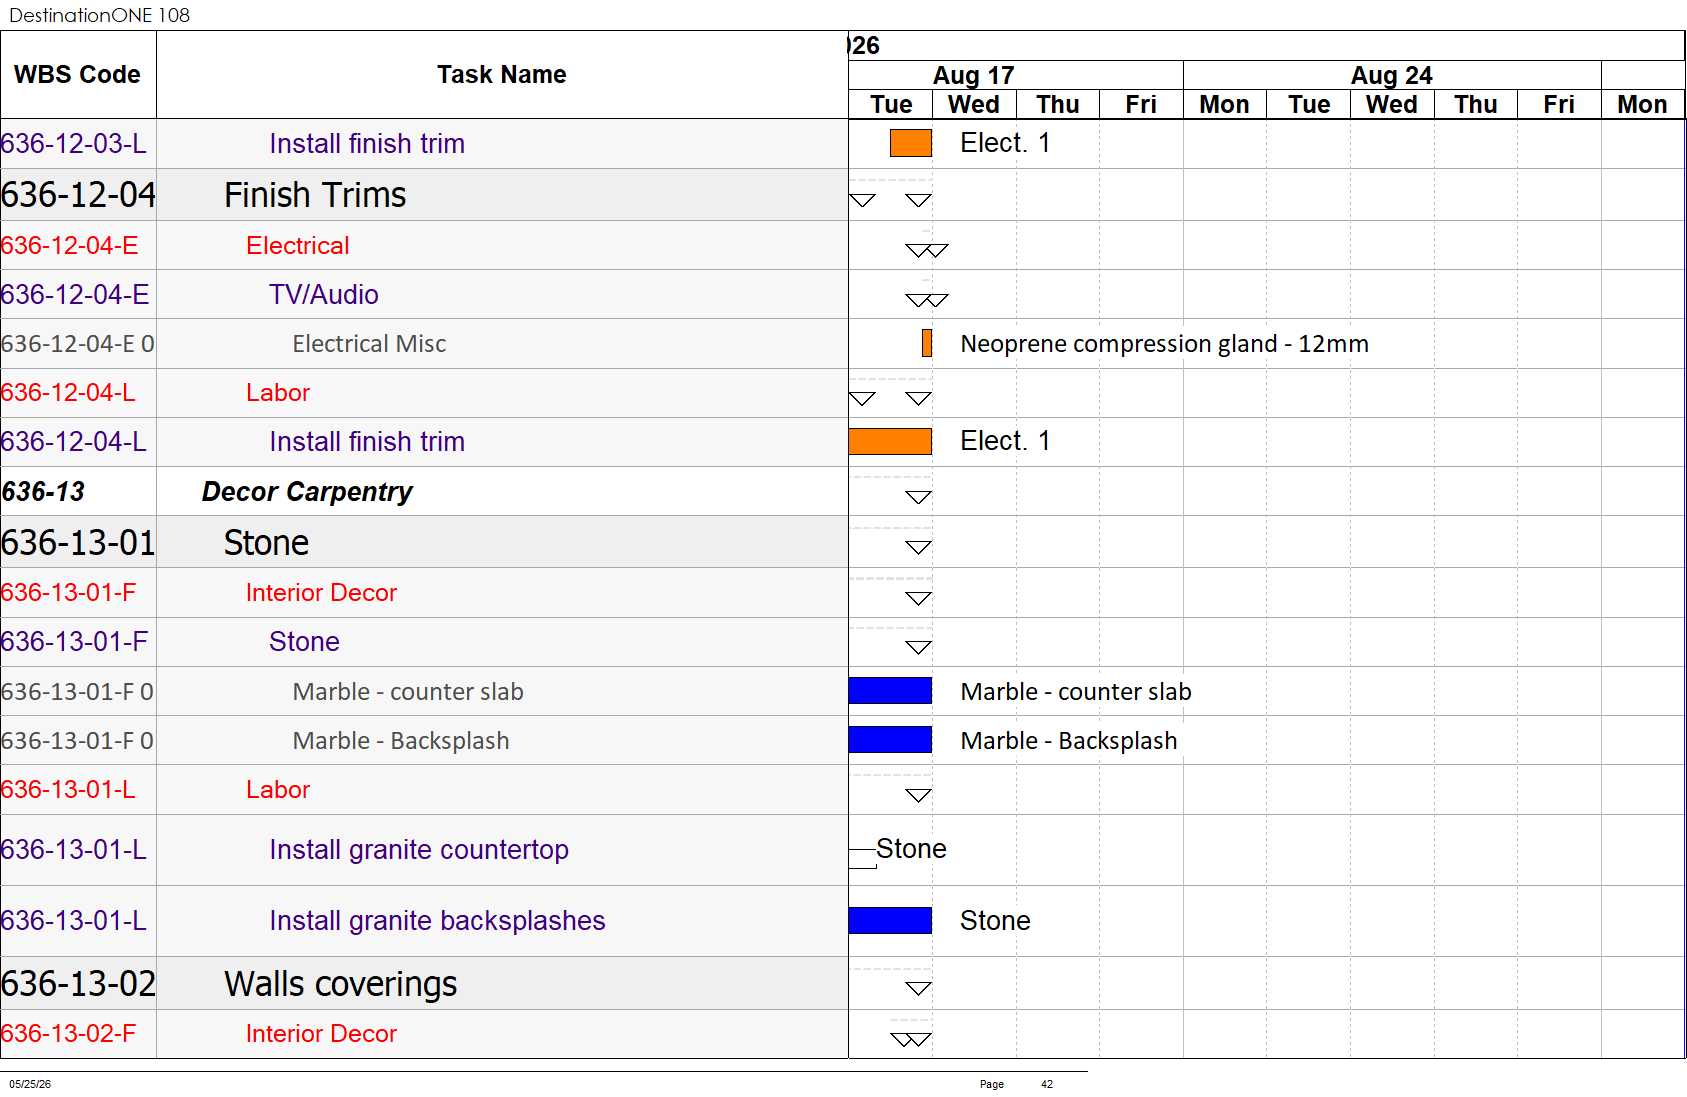The height and width of the screenshot is (1097, 1687).
Task: Click the TV/Audio row double triangle marker
Action: click(927, 300)
